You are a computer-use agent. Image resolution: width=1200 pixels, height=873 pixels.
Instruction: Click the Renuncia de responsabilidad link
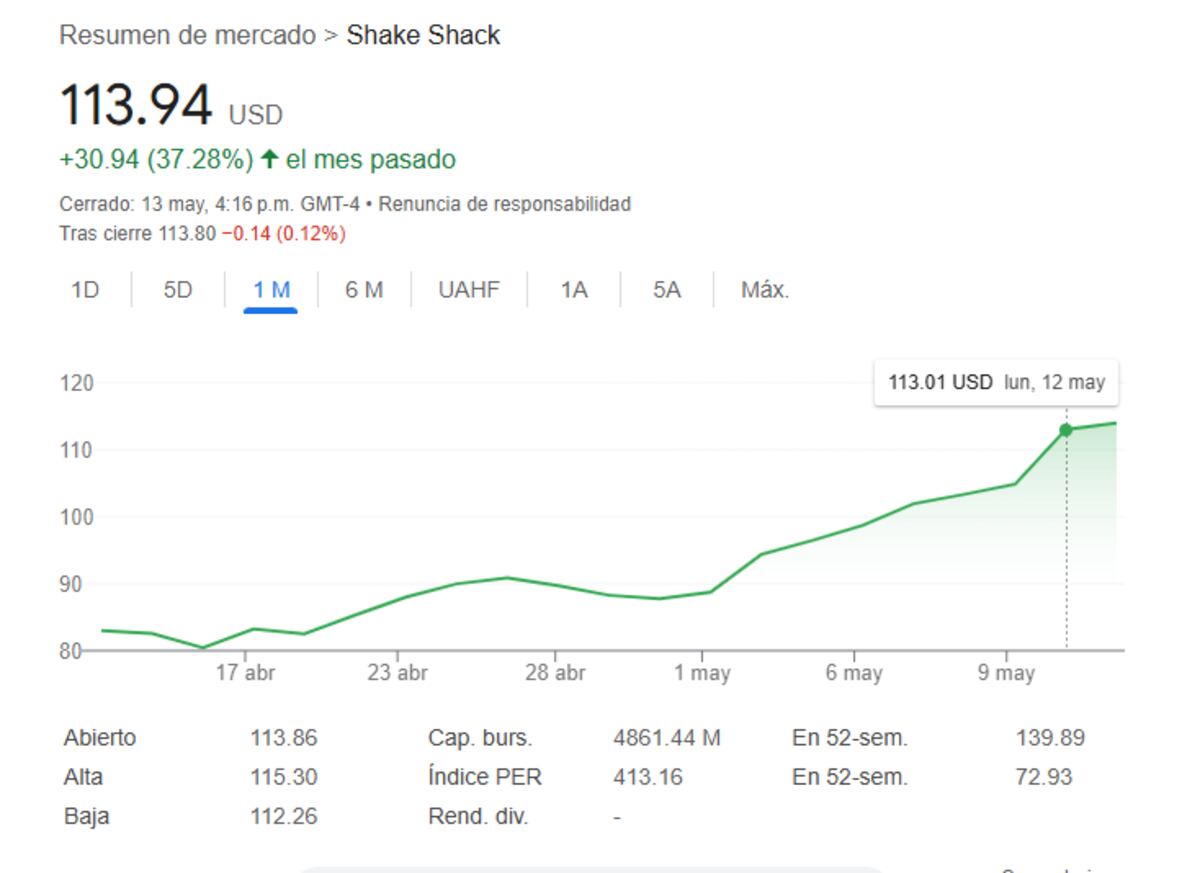[505, 204]
